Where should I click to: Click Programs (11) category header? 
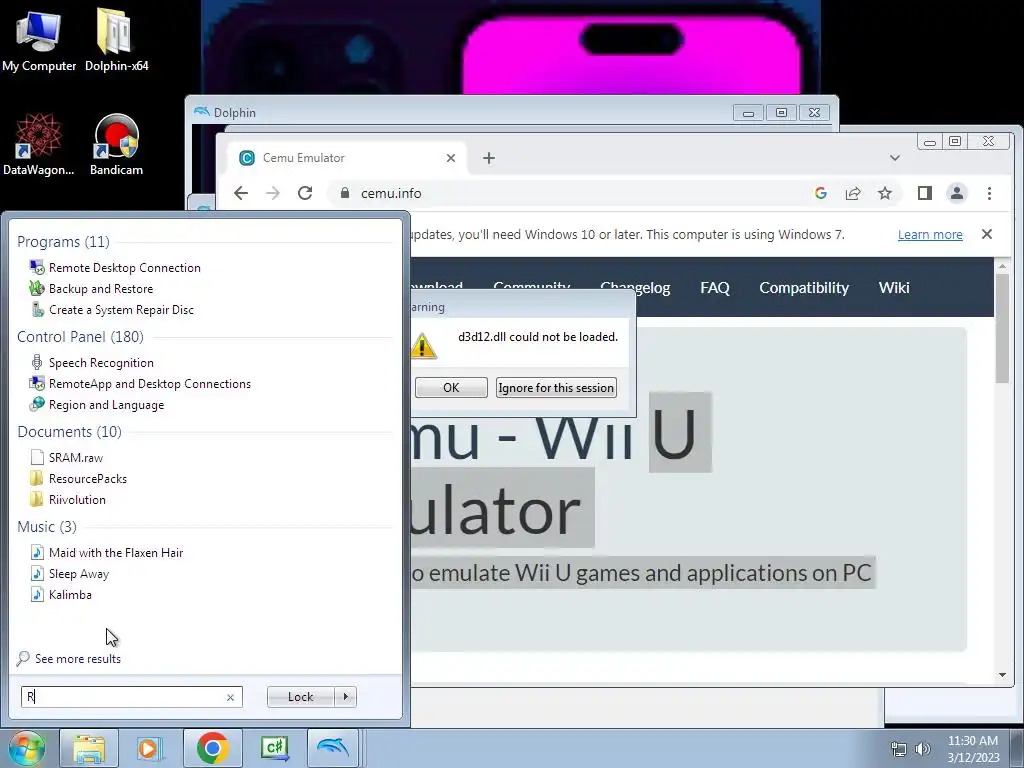coord(63,242)
